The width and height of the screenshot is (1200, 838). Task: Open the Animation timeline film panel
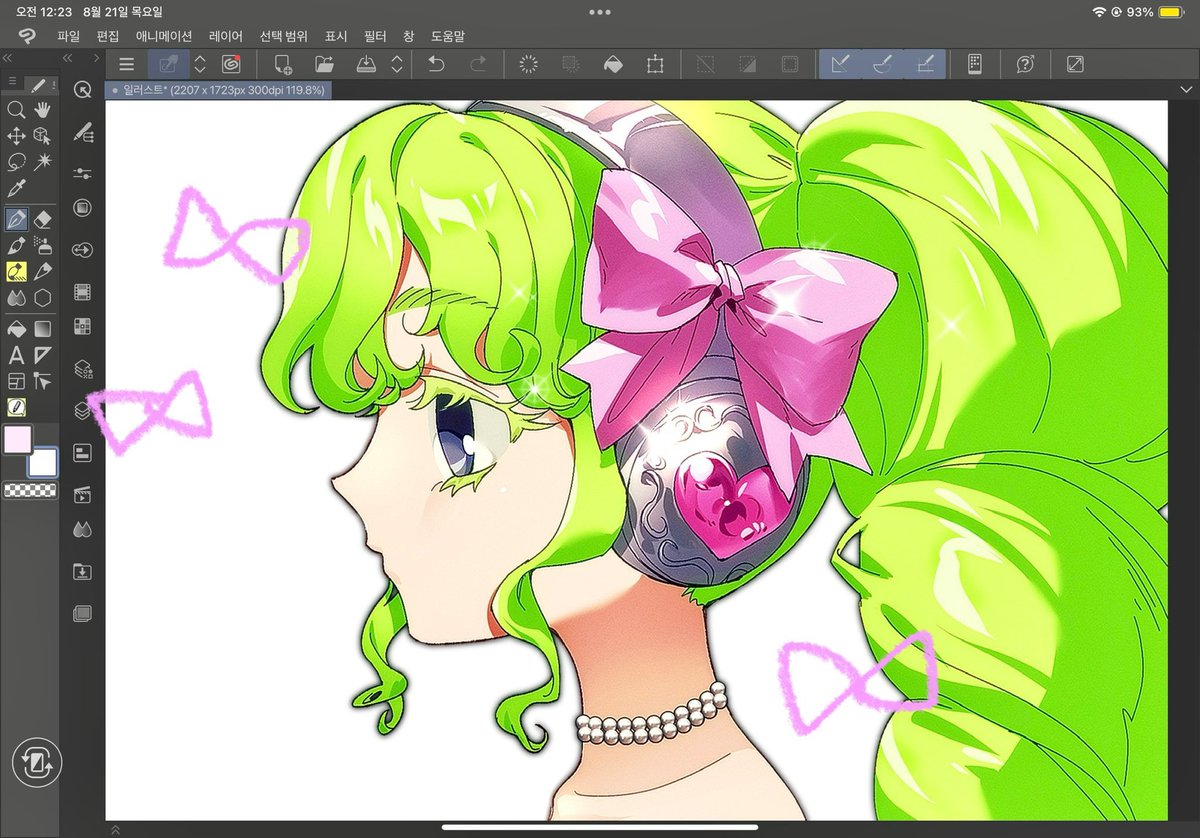pyautogui.click(x=83, y=293)
